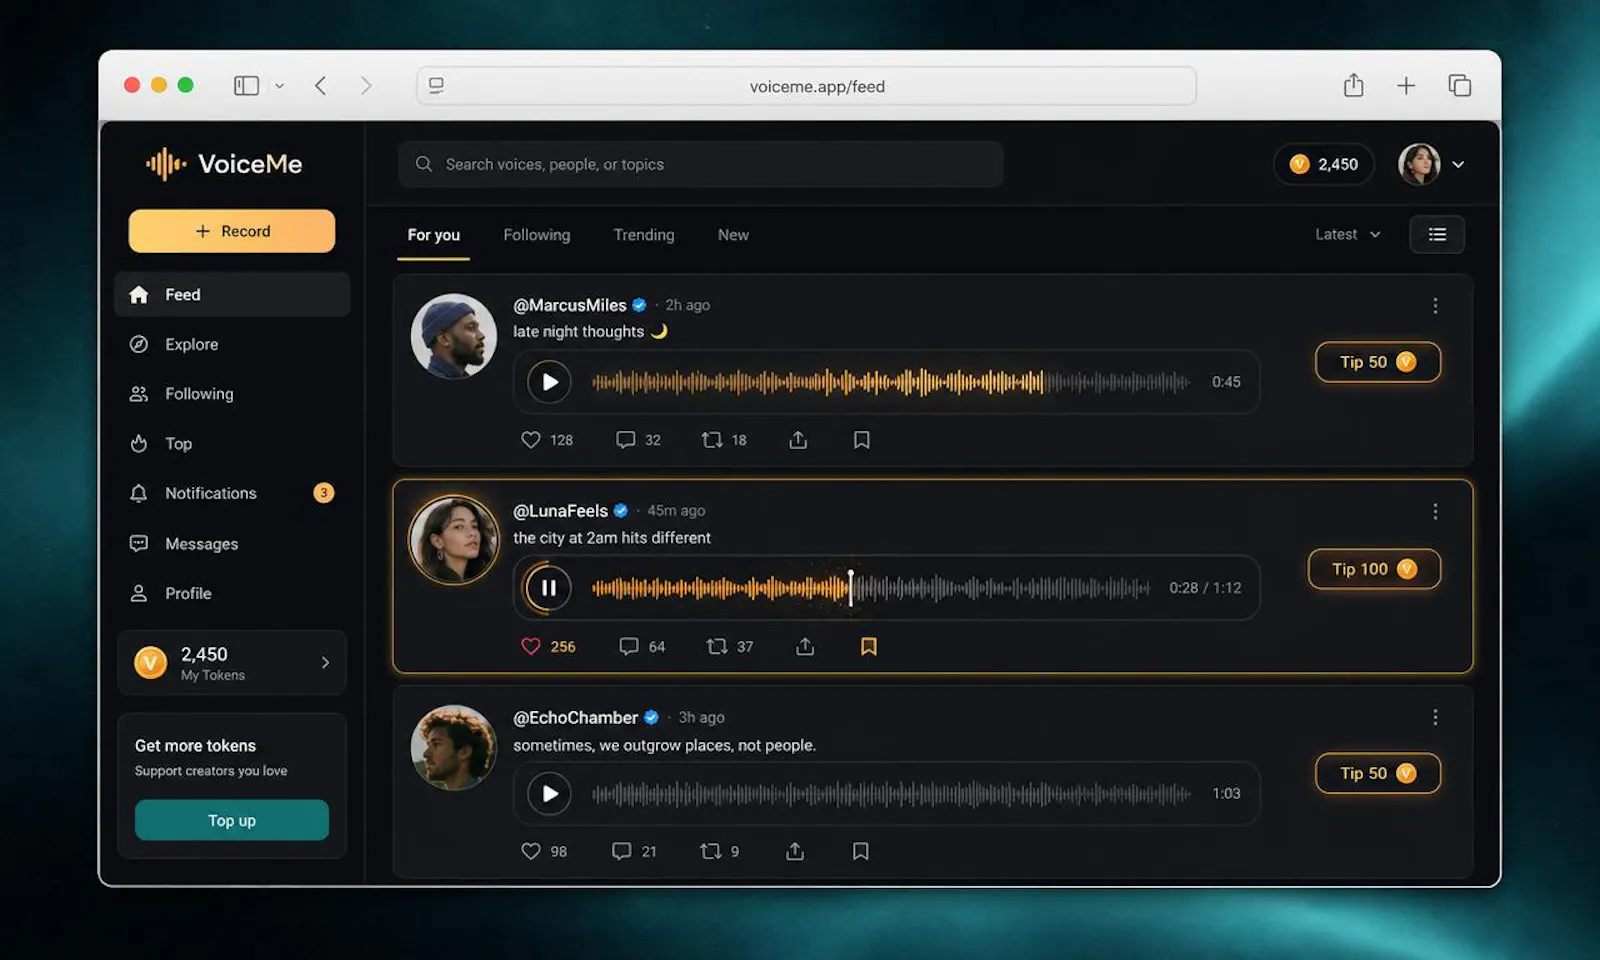1600x960 pixels.
Task: Open the Top page flame icon
Action: (139, 443)
